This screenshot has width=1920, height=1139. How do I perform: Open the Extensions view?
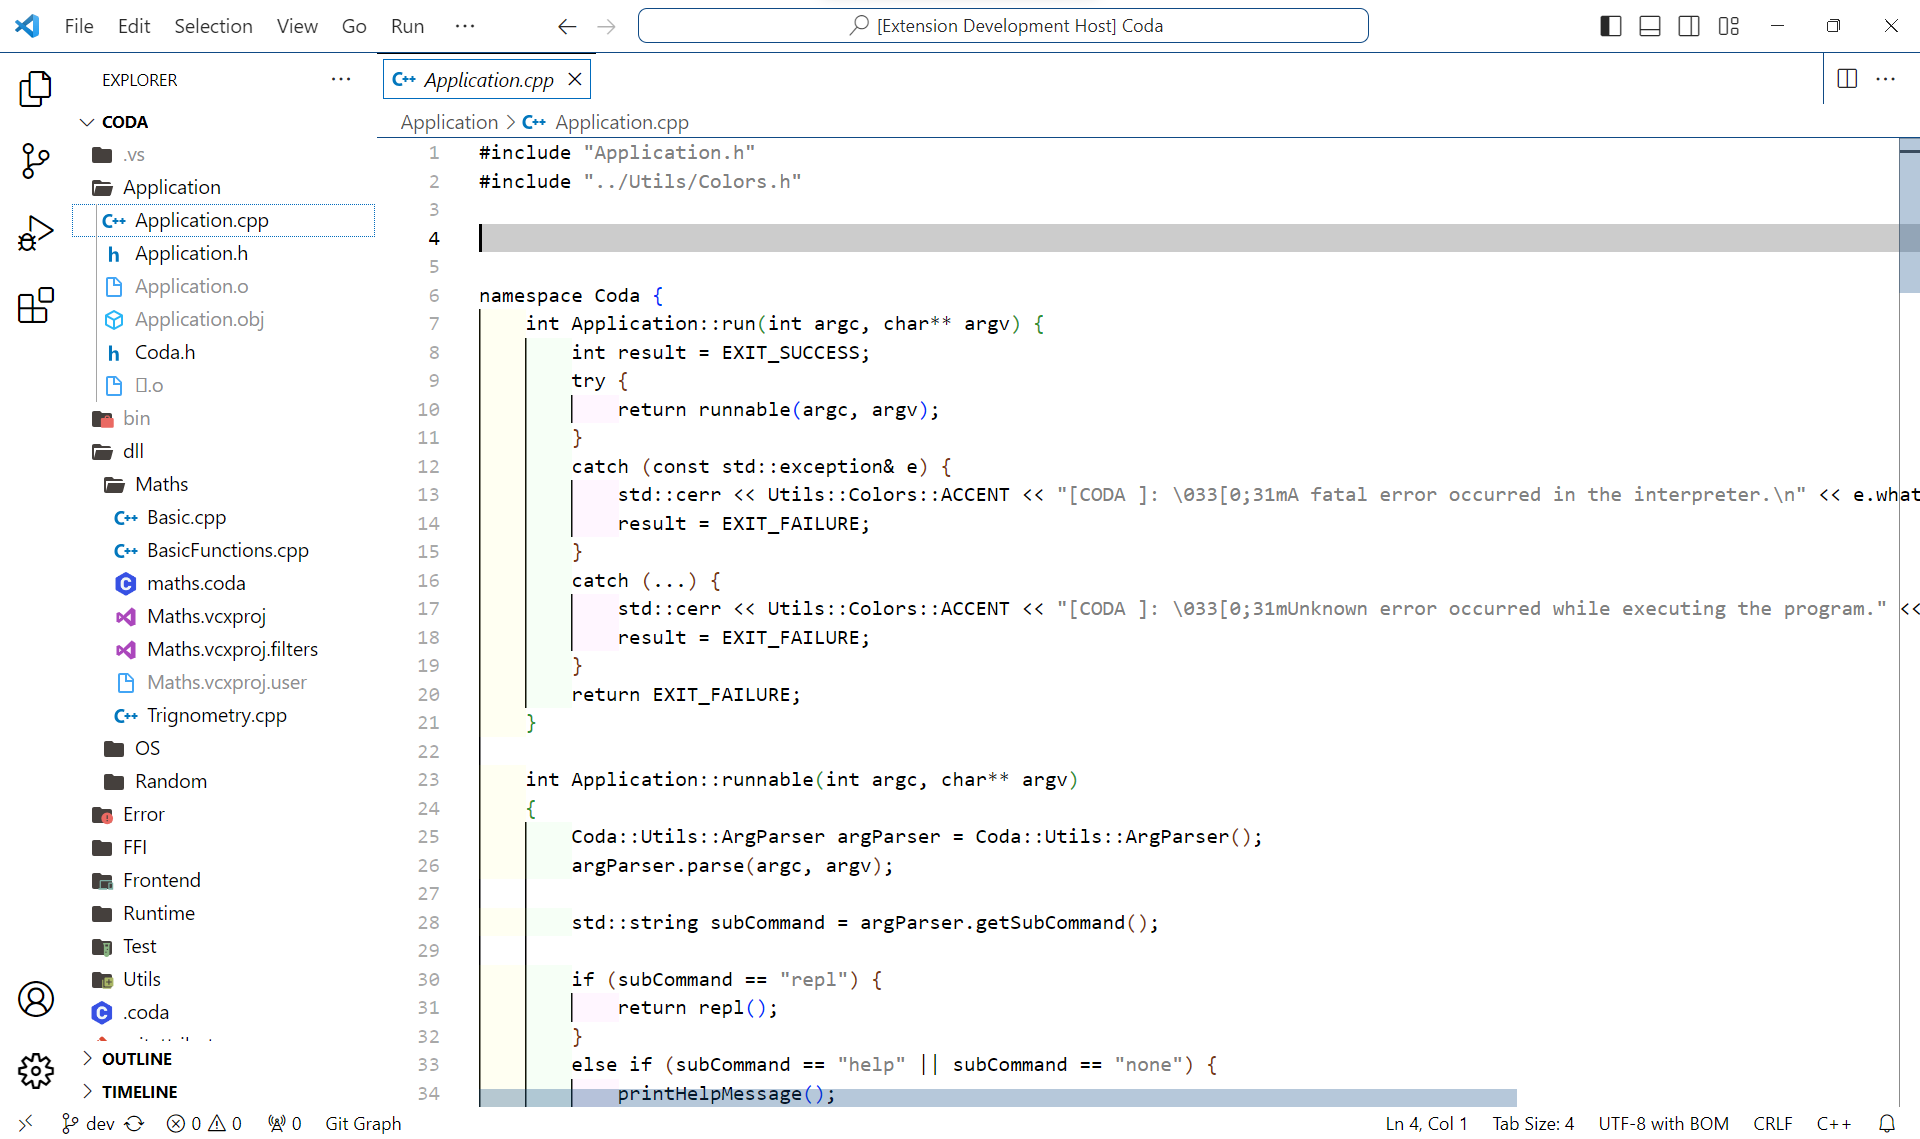coord(36,306)
